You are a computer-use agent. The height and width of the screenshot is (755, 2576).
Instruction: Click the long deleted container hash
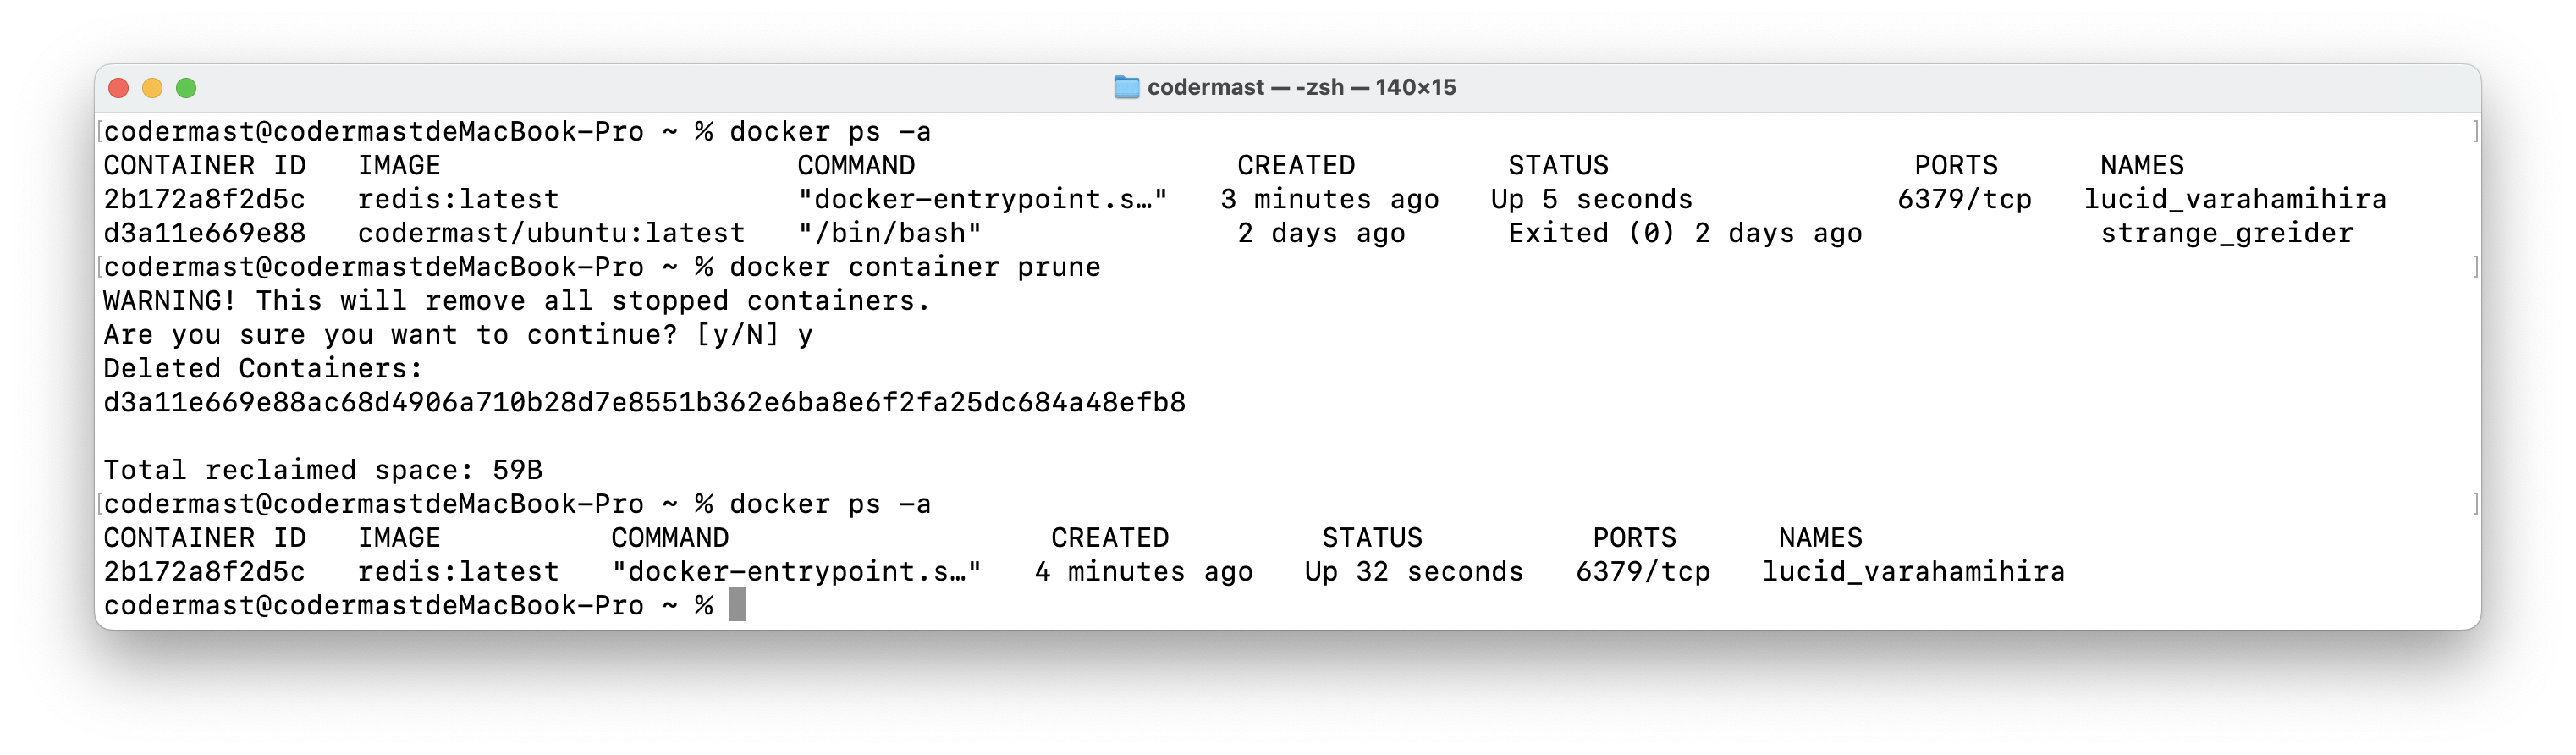tap(644, 402)
